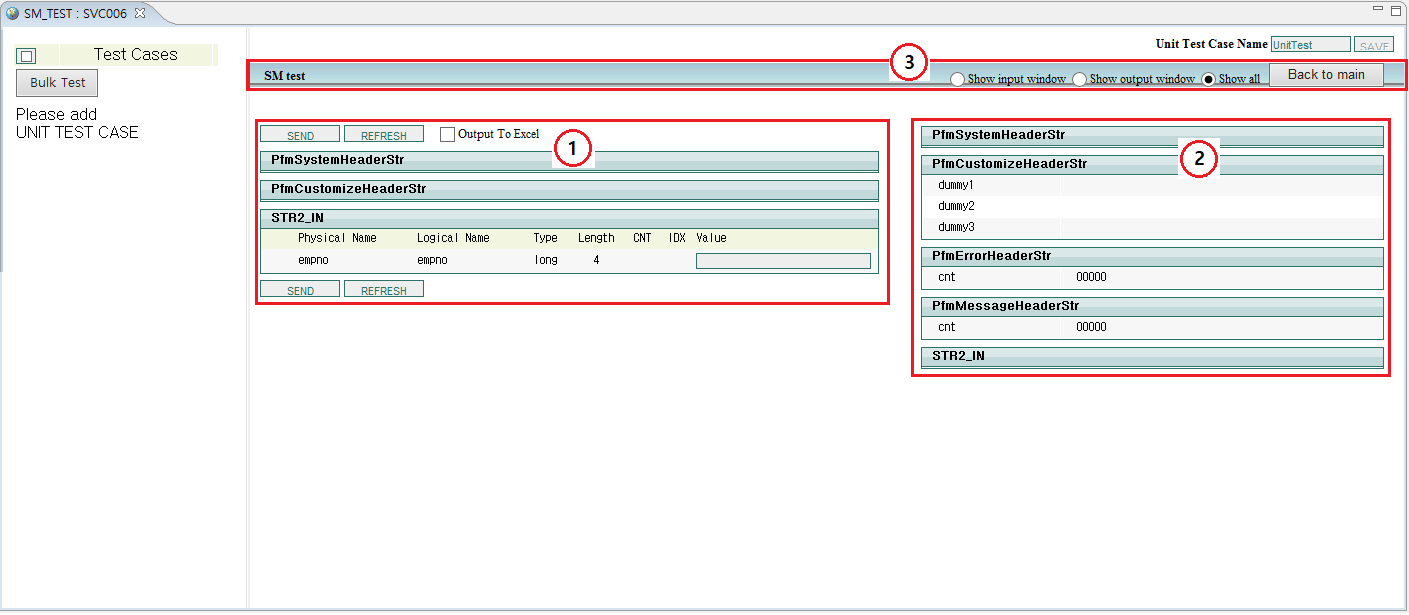Viewport: 1409px width, 615px height.
Task: Click the Back to main button
Action: click(x=1326, y=75)
